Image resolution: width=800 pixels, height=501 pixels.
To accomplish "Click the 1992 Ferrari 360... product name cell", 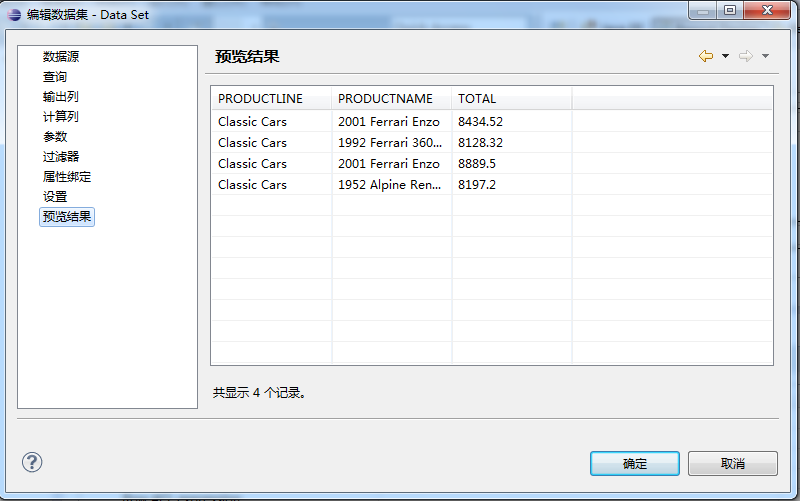I will 391,142.
